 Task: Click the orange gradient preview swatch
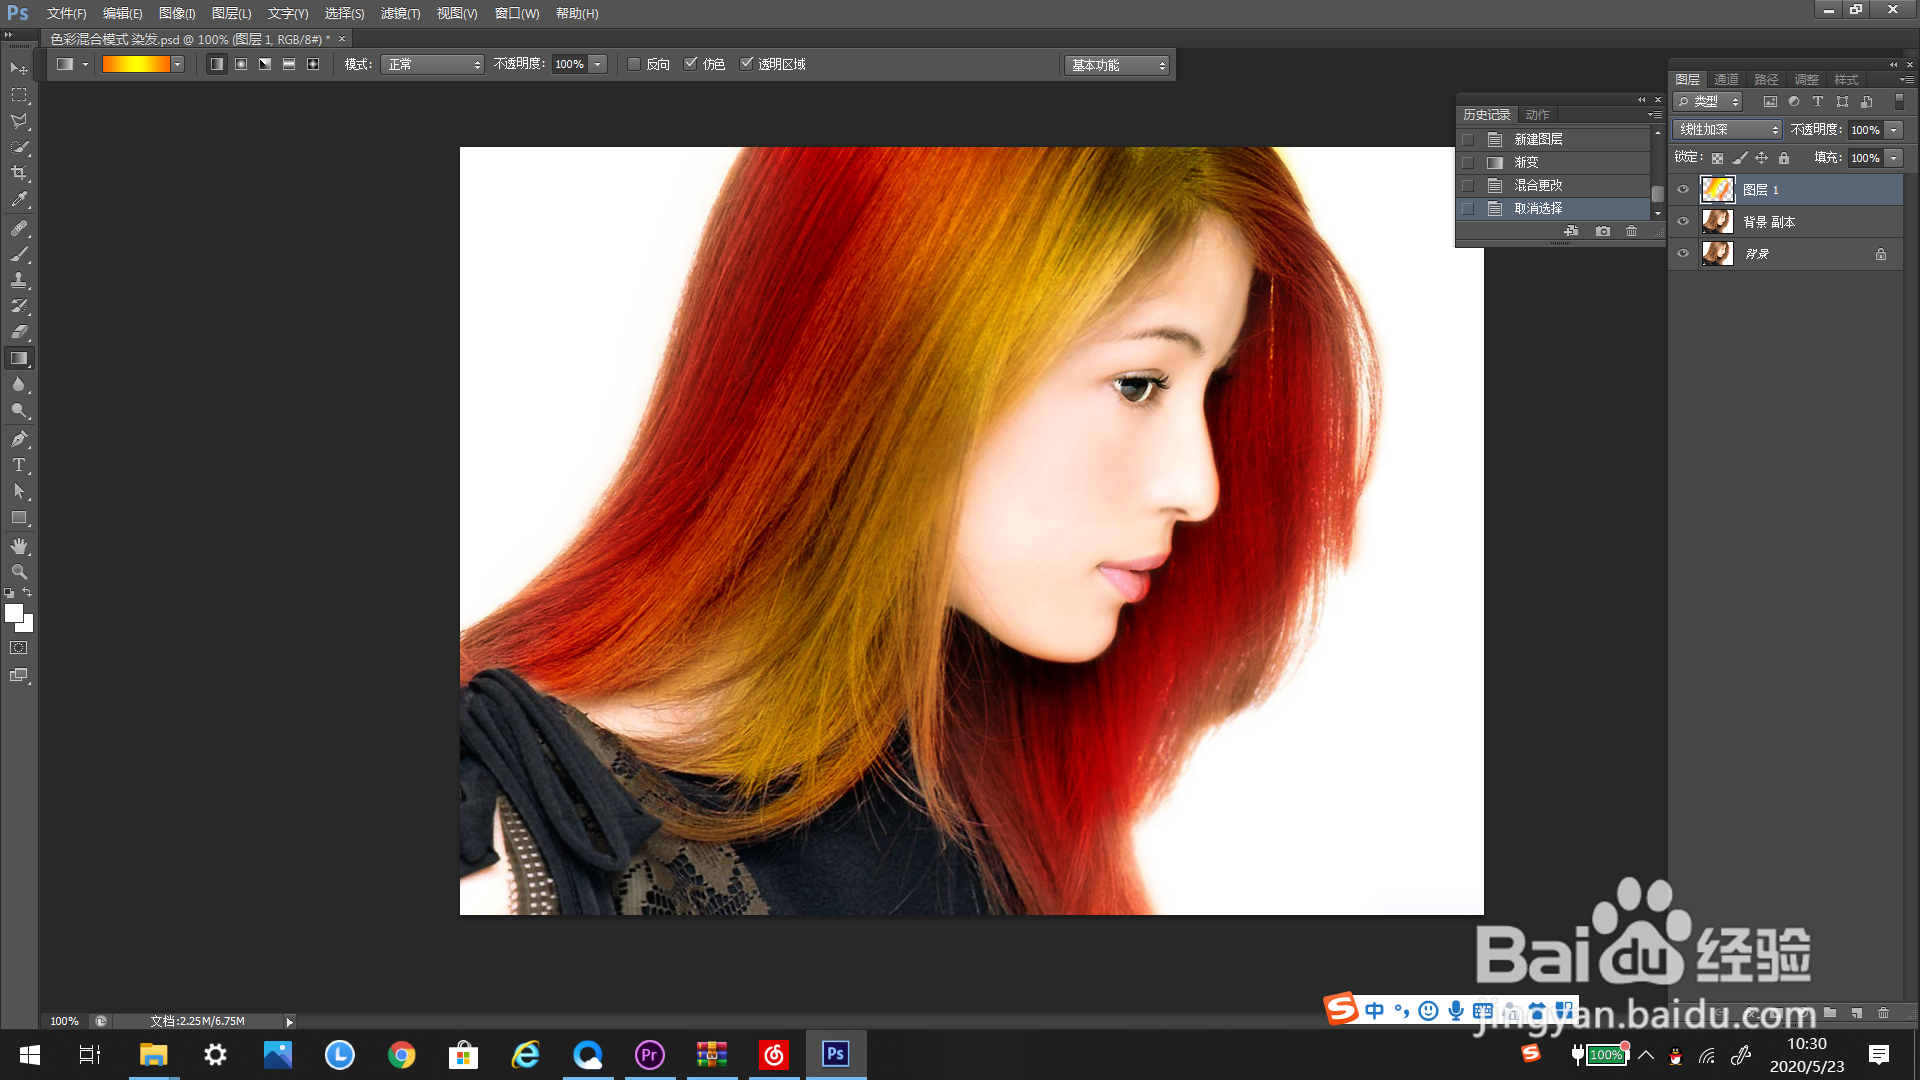click(136, 64)
